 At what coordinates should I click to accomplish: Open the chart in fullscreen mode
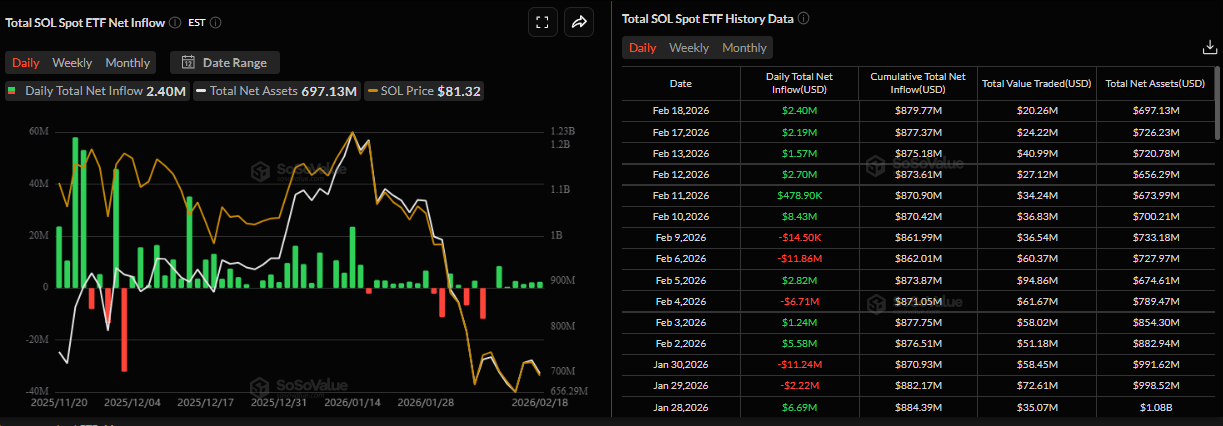541,23
